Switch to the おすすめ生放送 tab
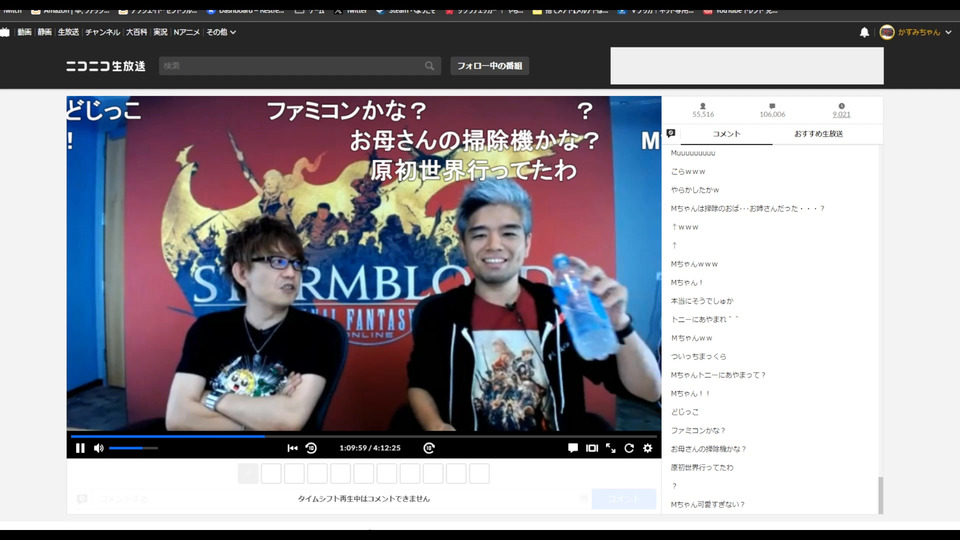 click(819, 133)
